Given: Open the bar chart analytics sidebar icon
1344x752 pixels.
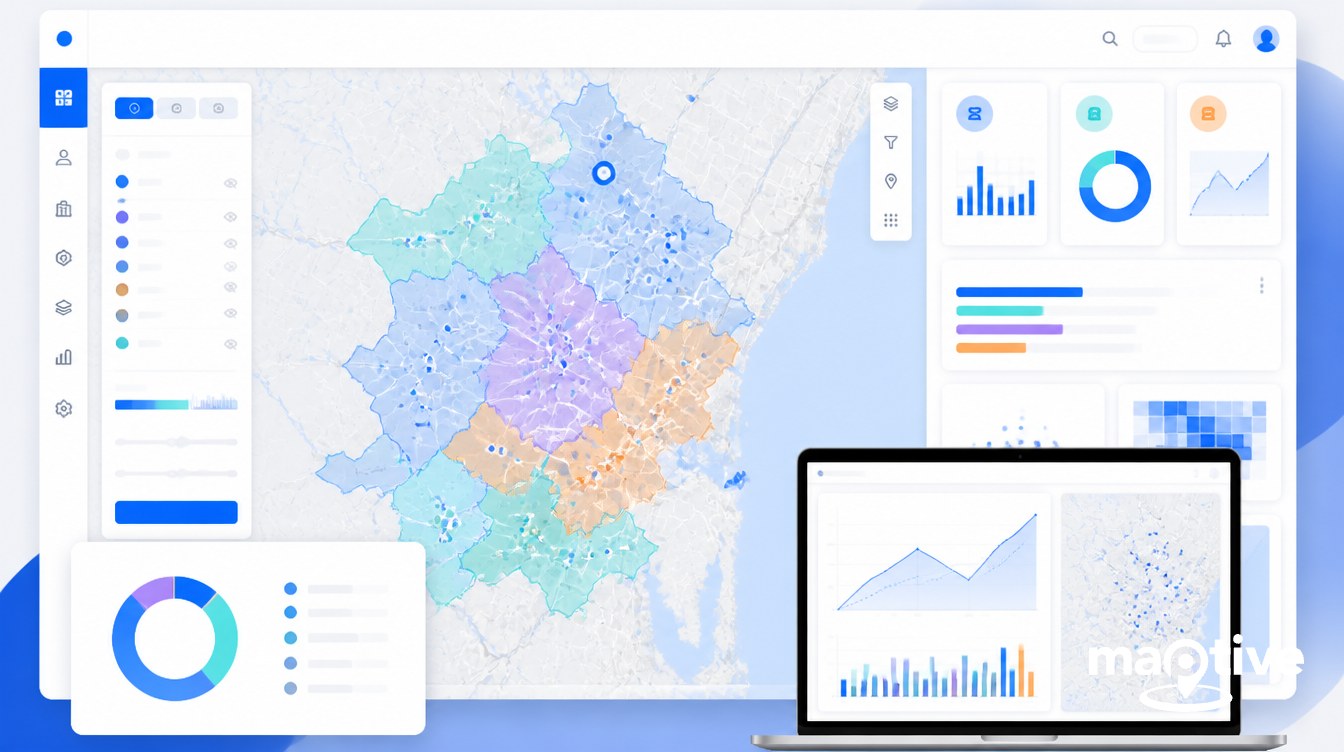Looking at the screenshot, I should point(64,357).
